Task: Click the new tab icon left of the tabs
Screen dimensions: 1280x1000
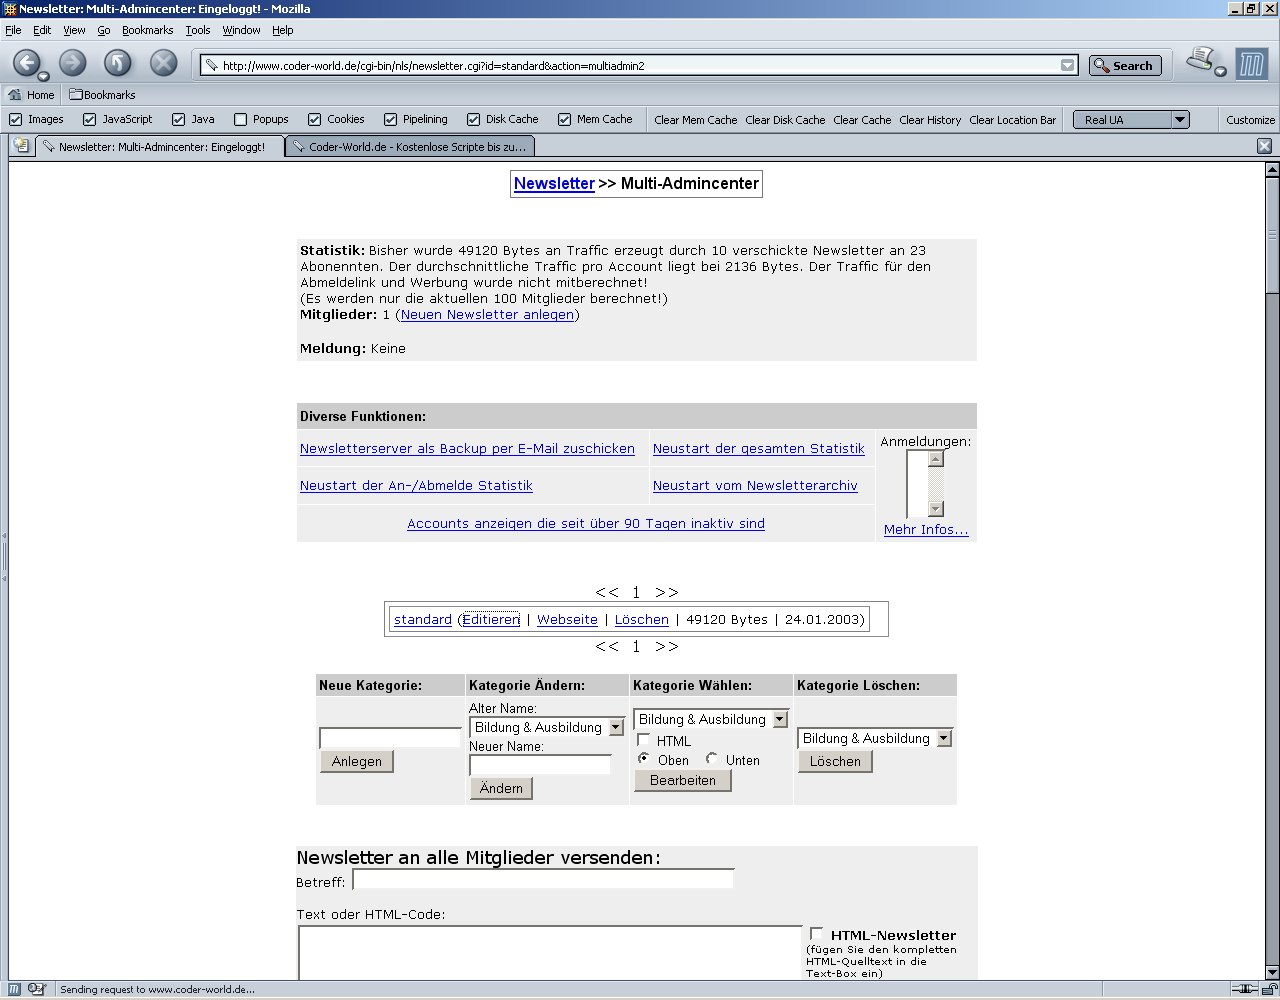Action: pyautogui.click(x=21, y=146)
